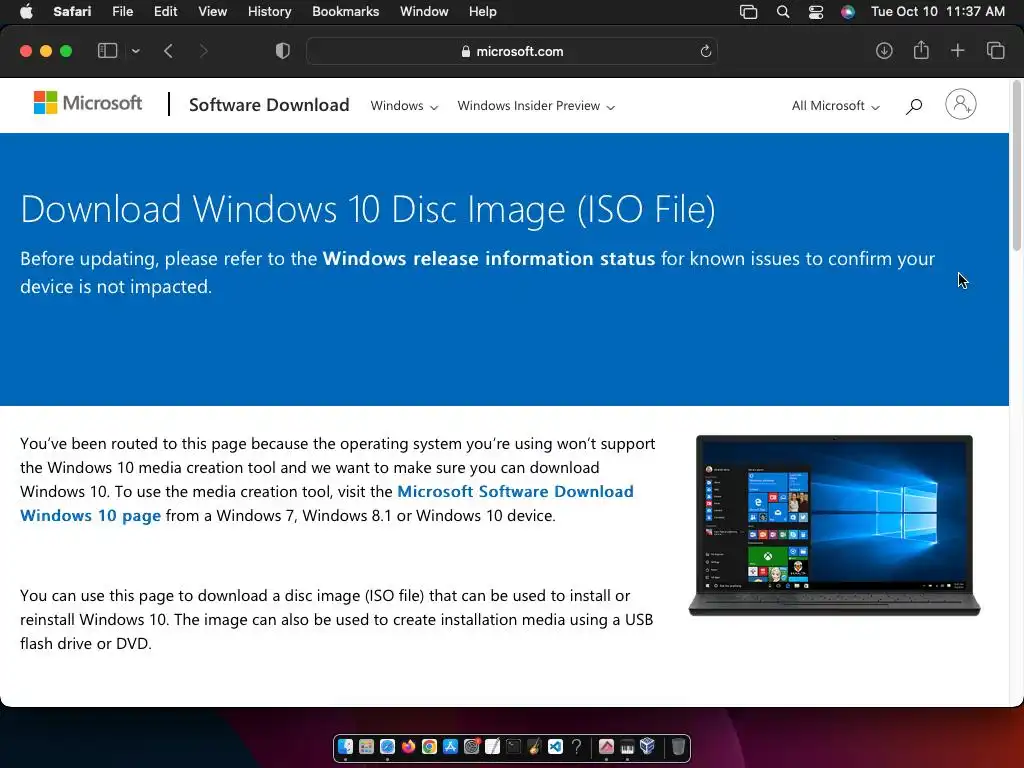Image resolution: width=1024 pixels, height=768 pixels.
Task: Open the Bookmarks menu
Action: (x=345, y=11)
